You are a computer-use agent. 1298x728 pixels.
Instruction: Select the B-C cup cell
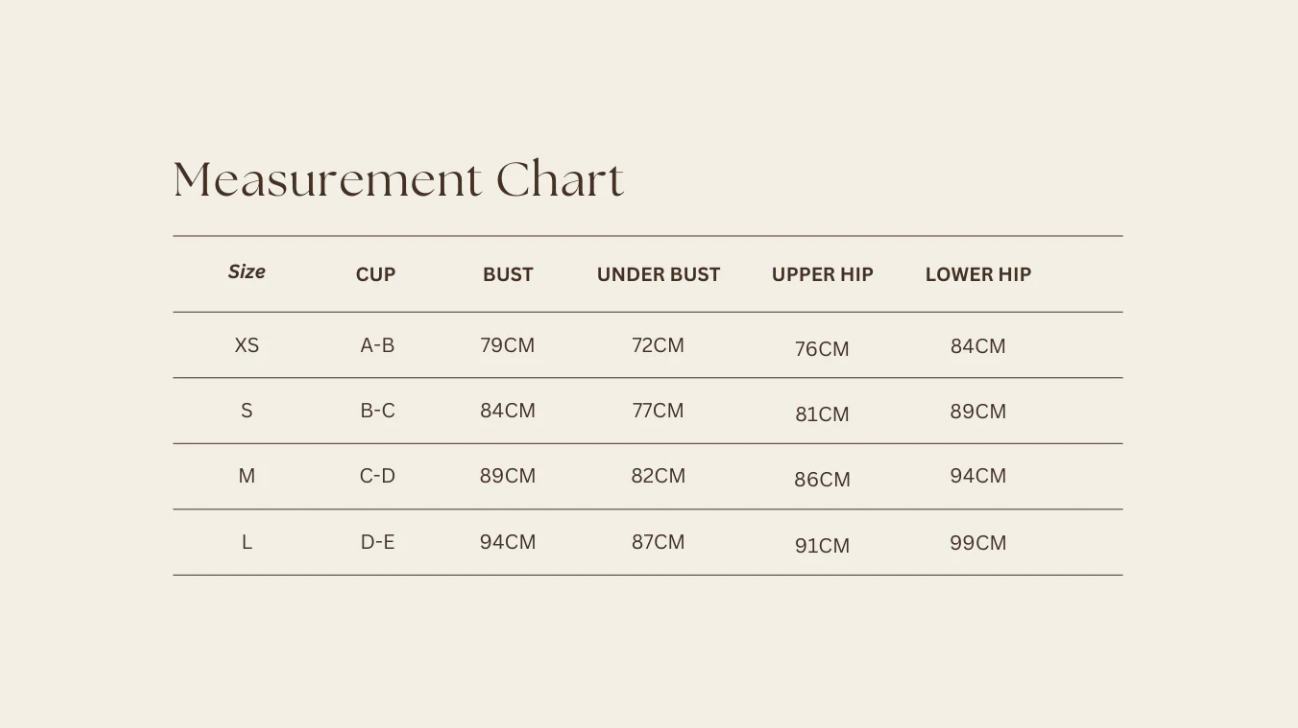coord(377,411)
